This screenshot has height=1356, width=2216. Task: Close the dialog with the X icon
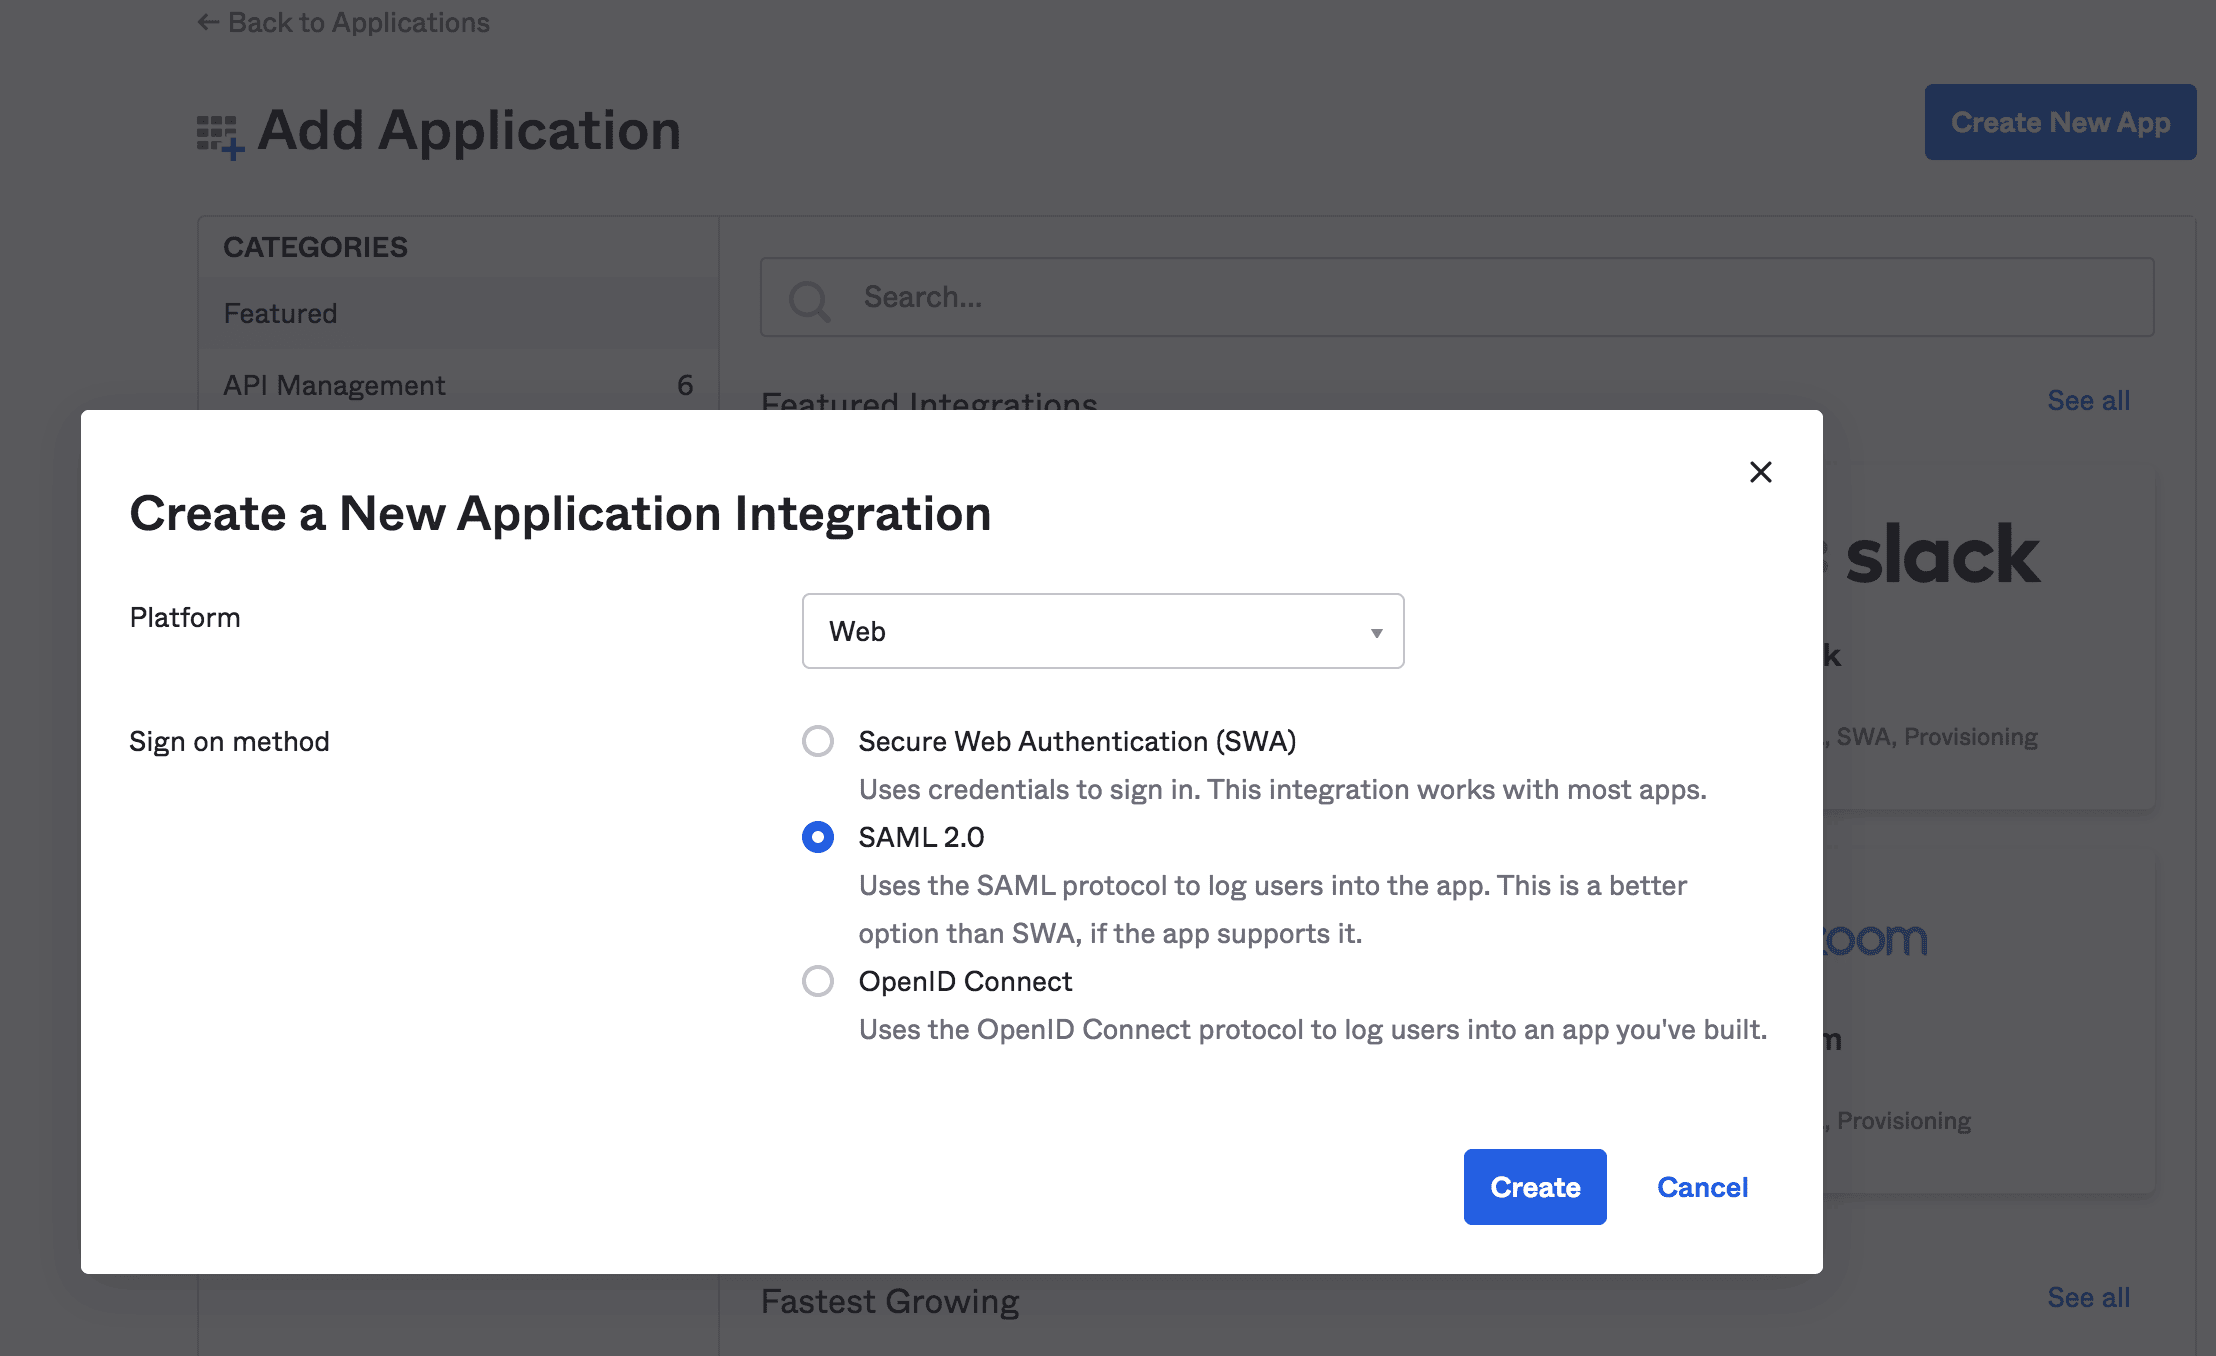1760,472
